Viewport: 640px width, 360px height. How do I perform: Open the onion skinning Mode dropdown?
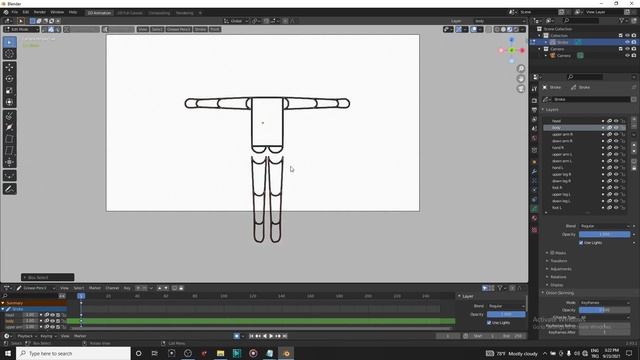[604, 303]
